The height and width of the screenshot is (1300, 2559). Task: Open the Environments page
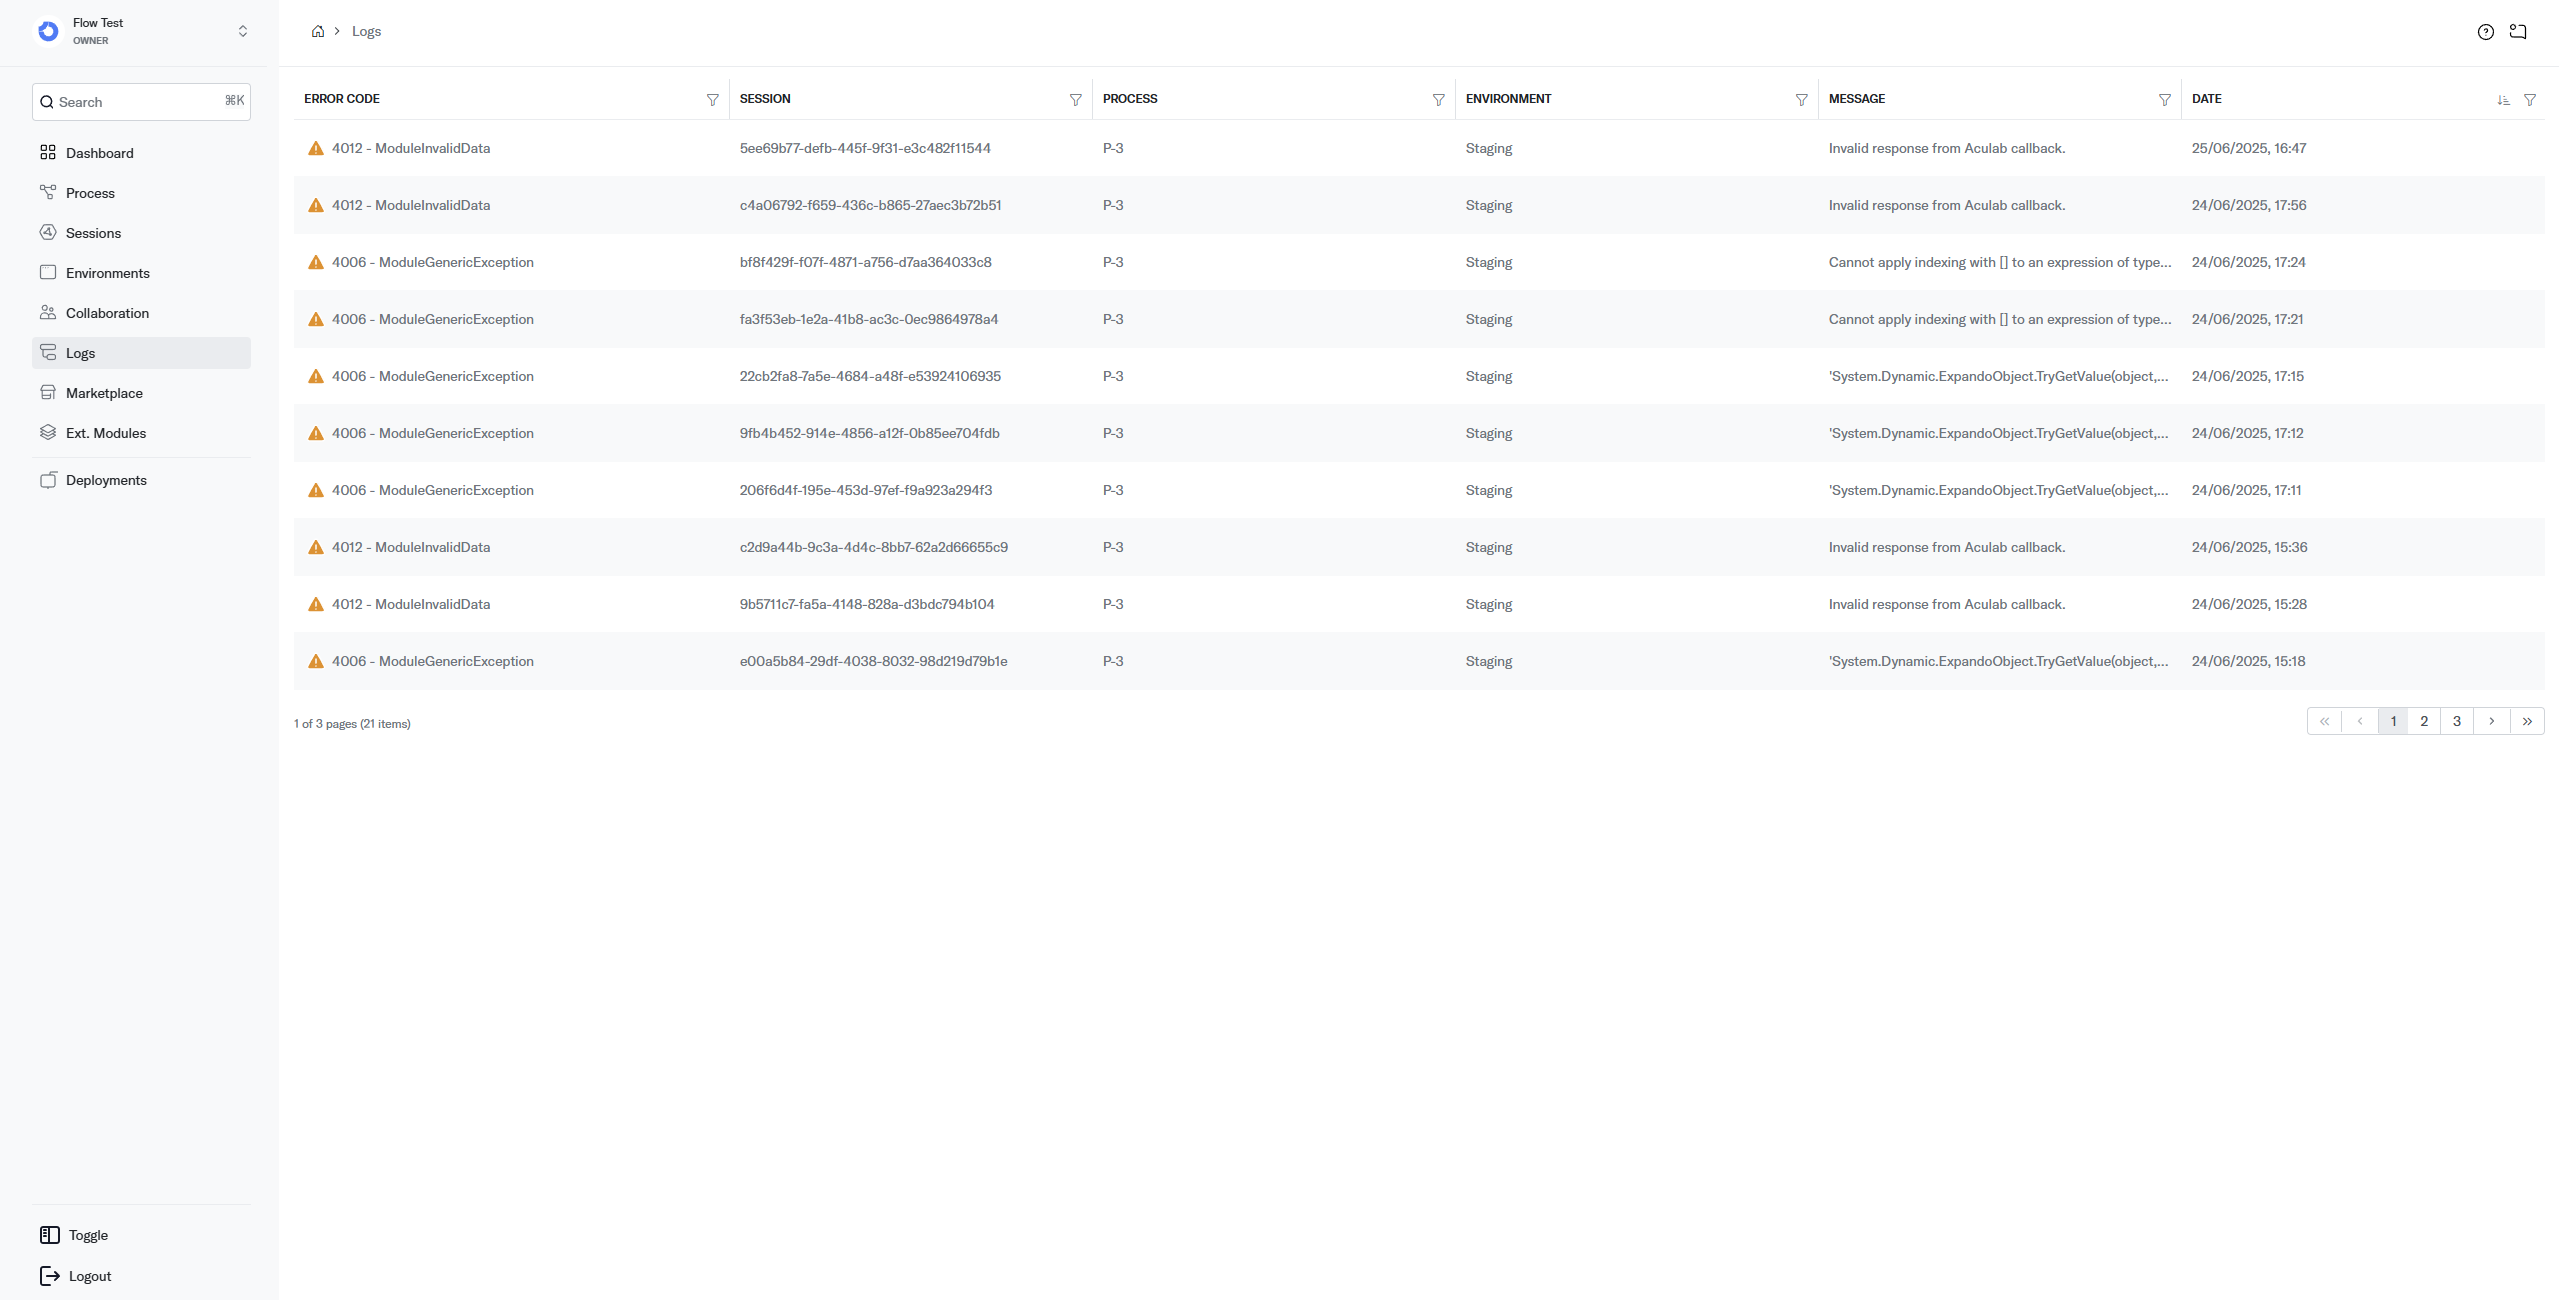141,273
